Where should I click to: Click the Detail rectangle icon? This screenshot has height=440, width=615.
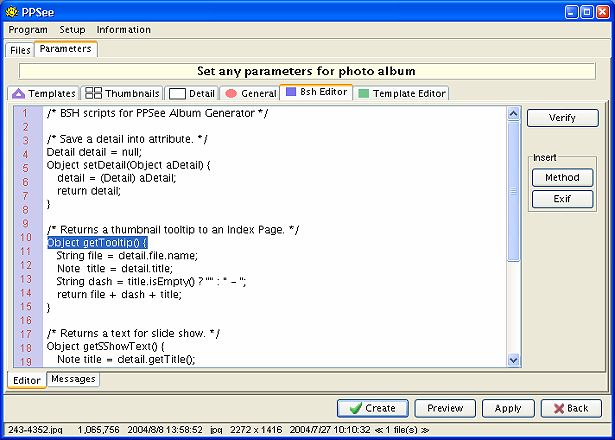pyautogui.click(x=177, y=94)
